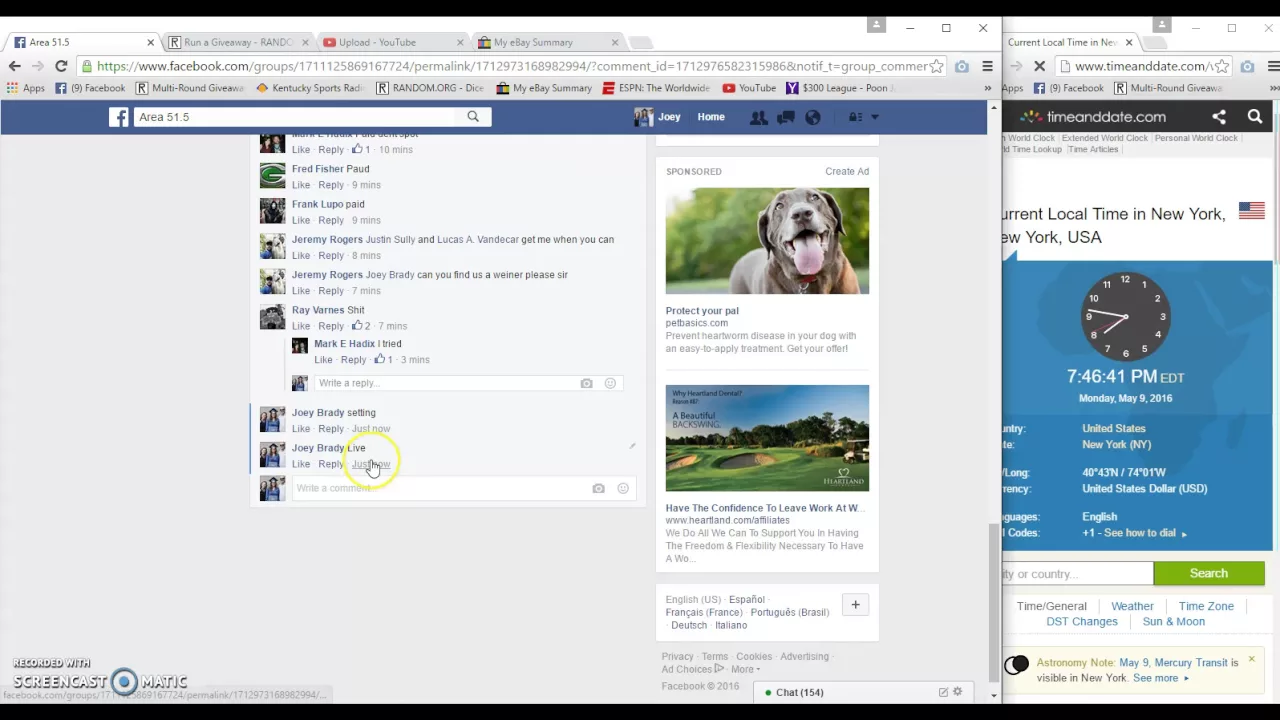Click the dog ad image thumbnail
The width and height of the screenshot is (1280, 720).
pyautogui.click(x=767, y=241)
